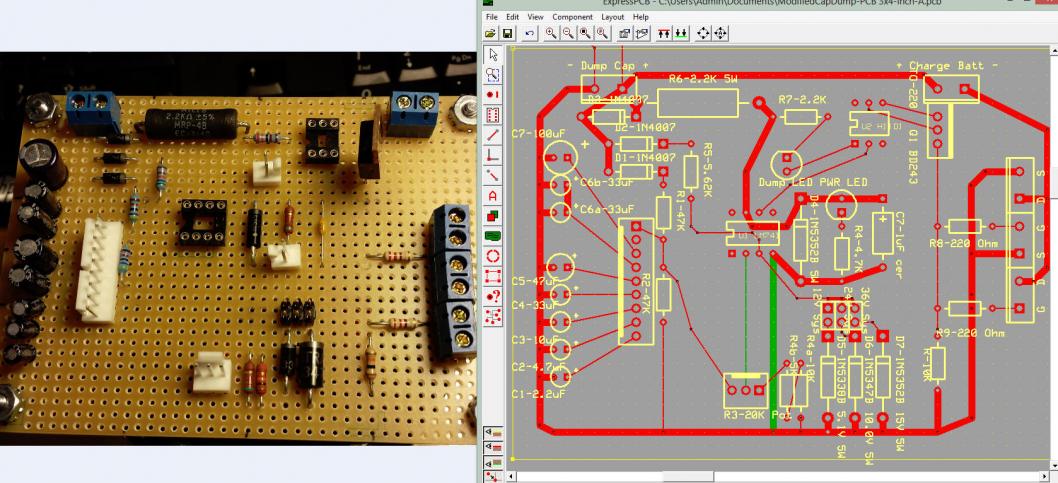Image resolution: width=1058 pixels, height=483 pixels.
Task: Select the highlight net connections tool
Action: (x=493, y=316)
